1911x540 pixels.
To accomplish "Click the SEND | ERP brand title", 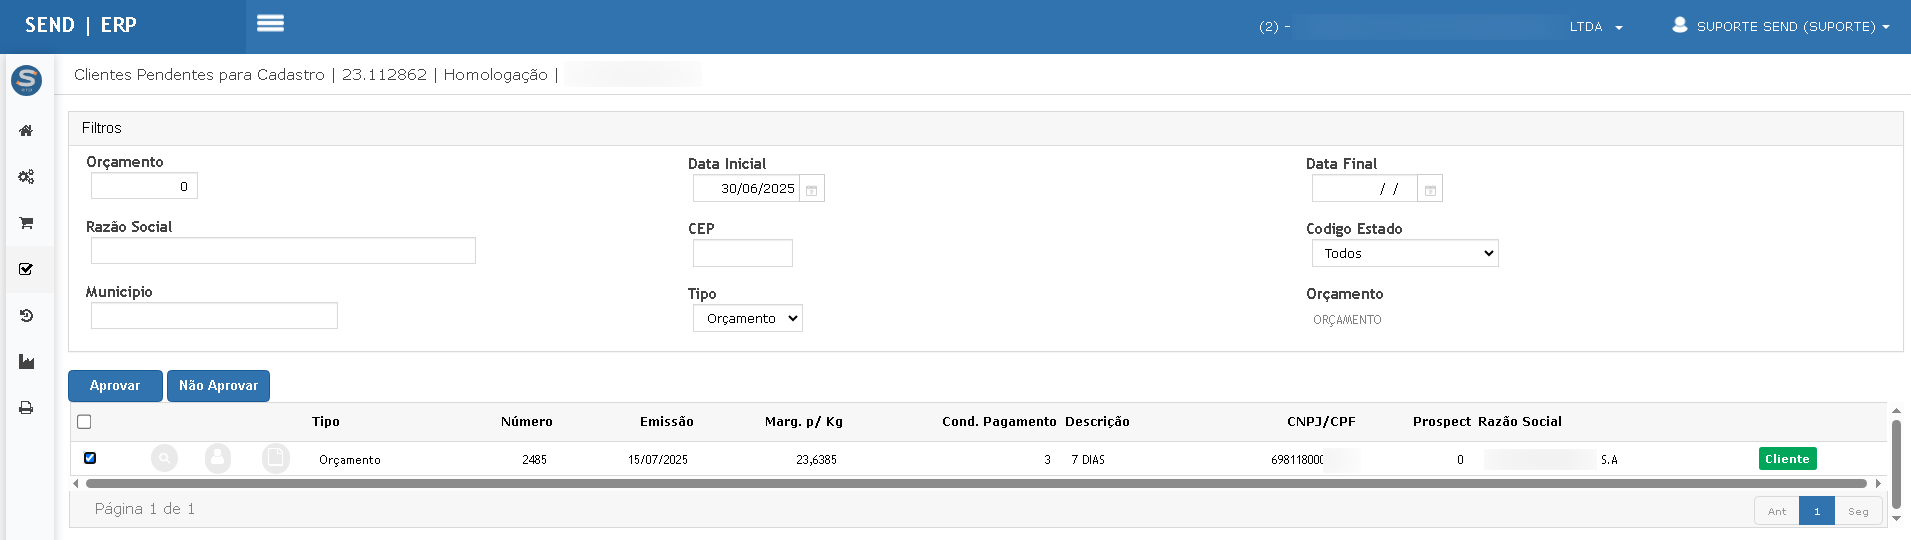I will pyautogui.click(x=81, y=25).
